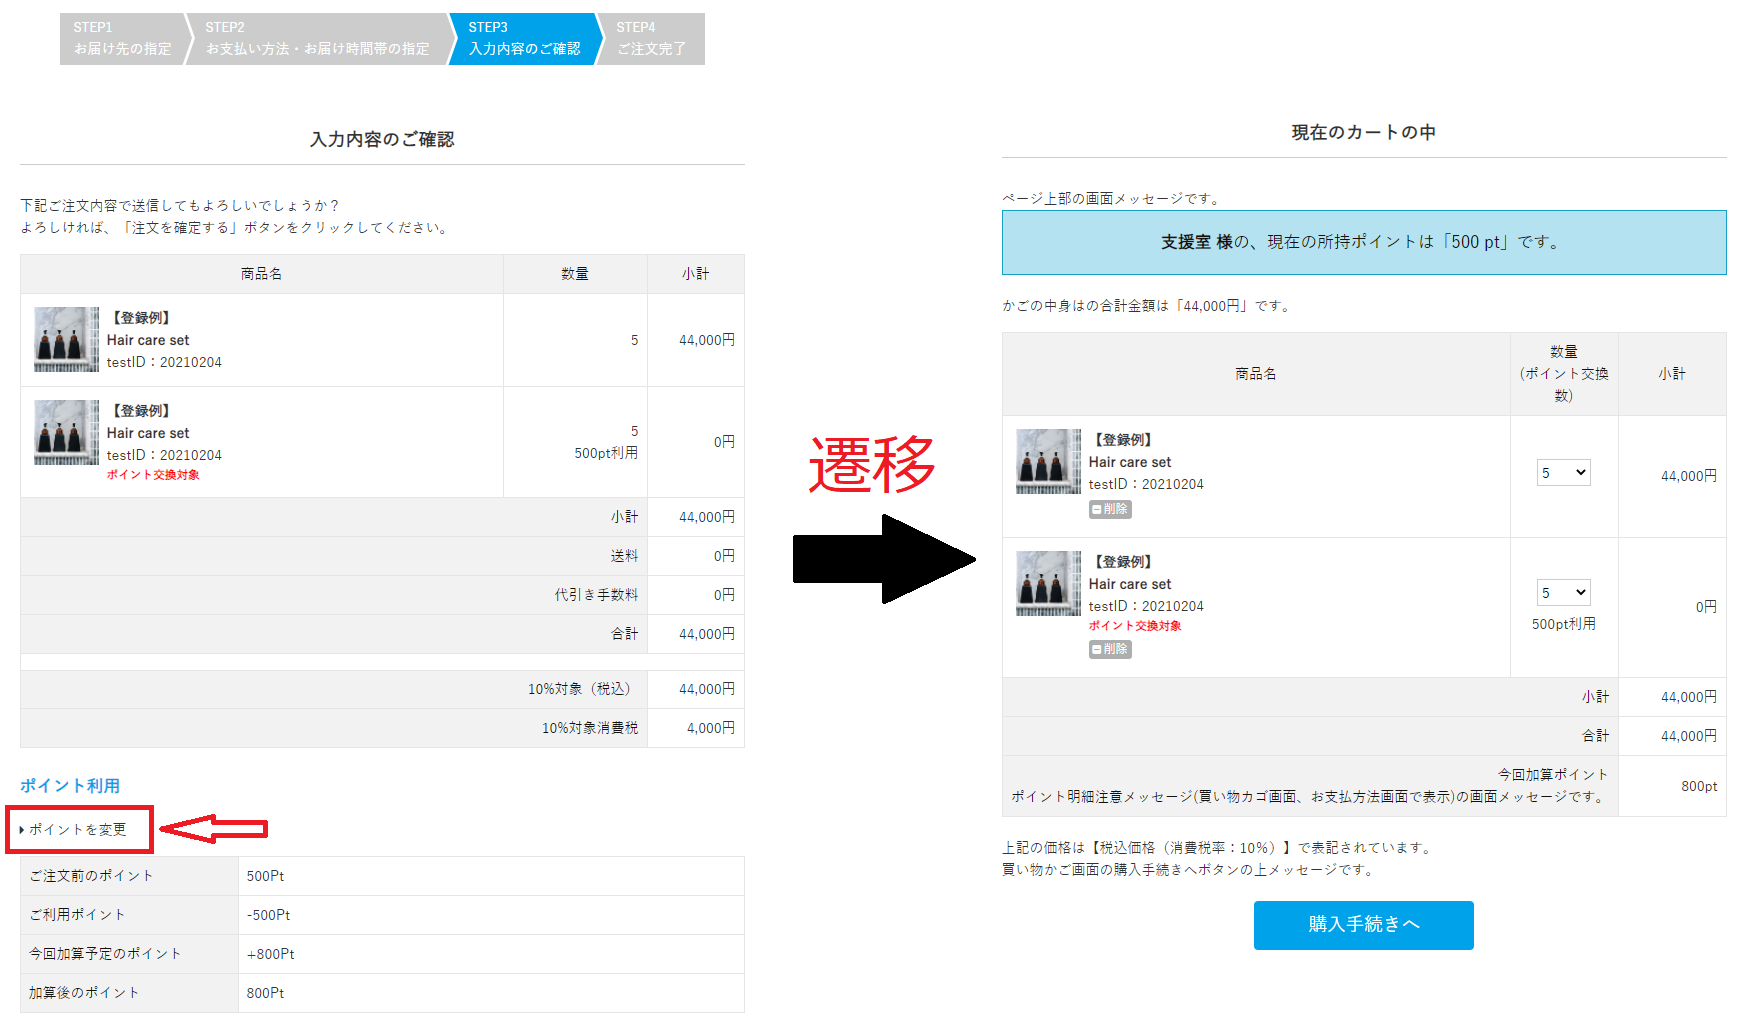
Task: Click ポイント交換対象 label in cart item
Action: (x=1135, y=626)
